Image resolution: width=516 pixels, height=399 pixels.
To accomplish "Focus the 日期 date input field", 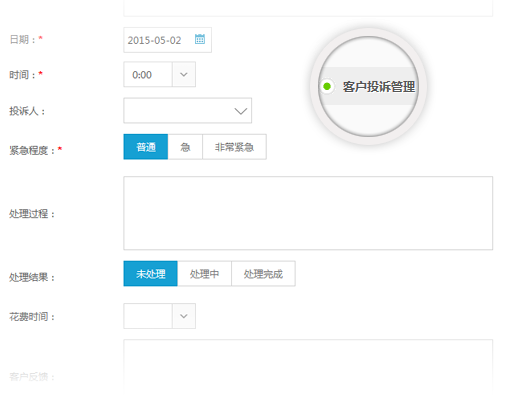I will click(x=167, y=40).
